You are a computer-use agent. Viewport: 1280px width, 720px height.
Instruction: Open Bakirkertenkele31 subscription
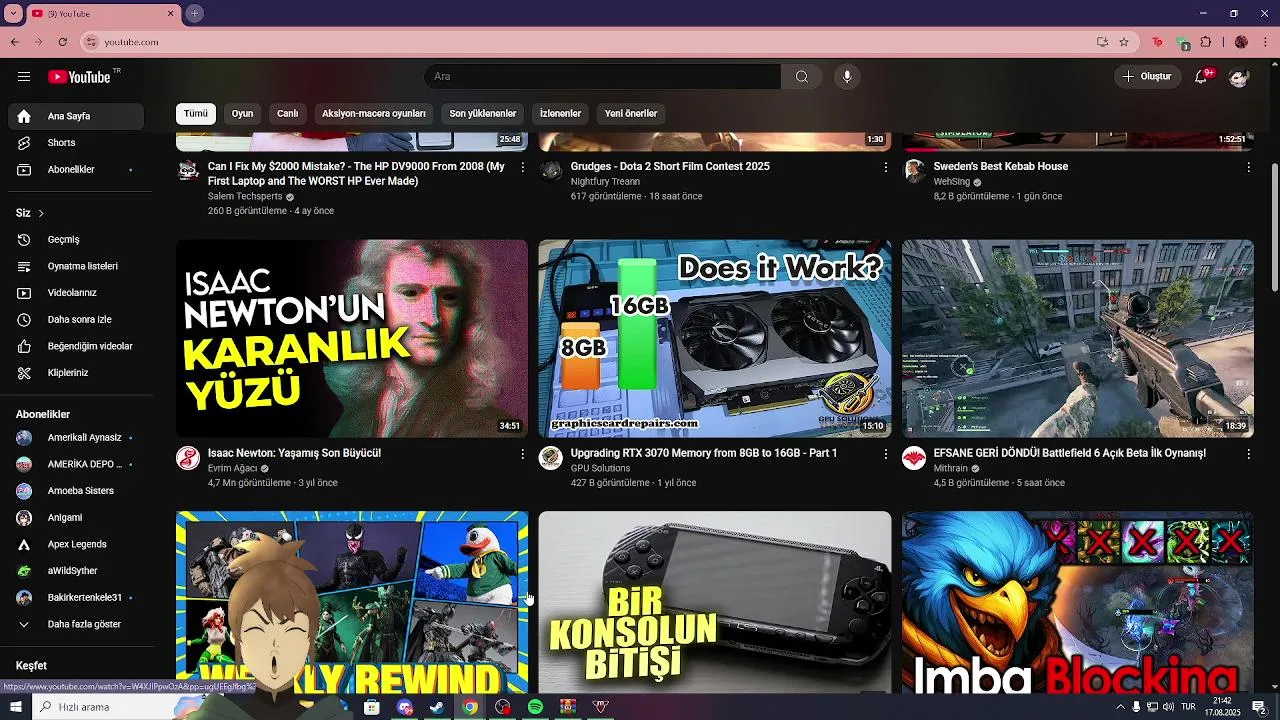pyautogui.click(x=76, y=598)
